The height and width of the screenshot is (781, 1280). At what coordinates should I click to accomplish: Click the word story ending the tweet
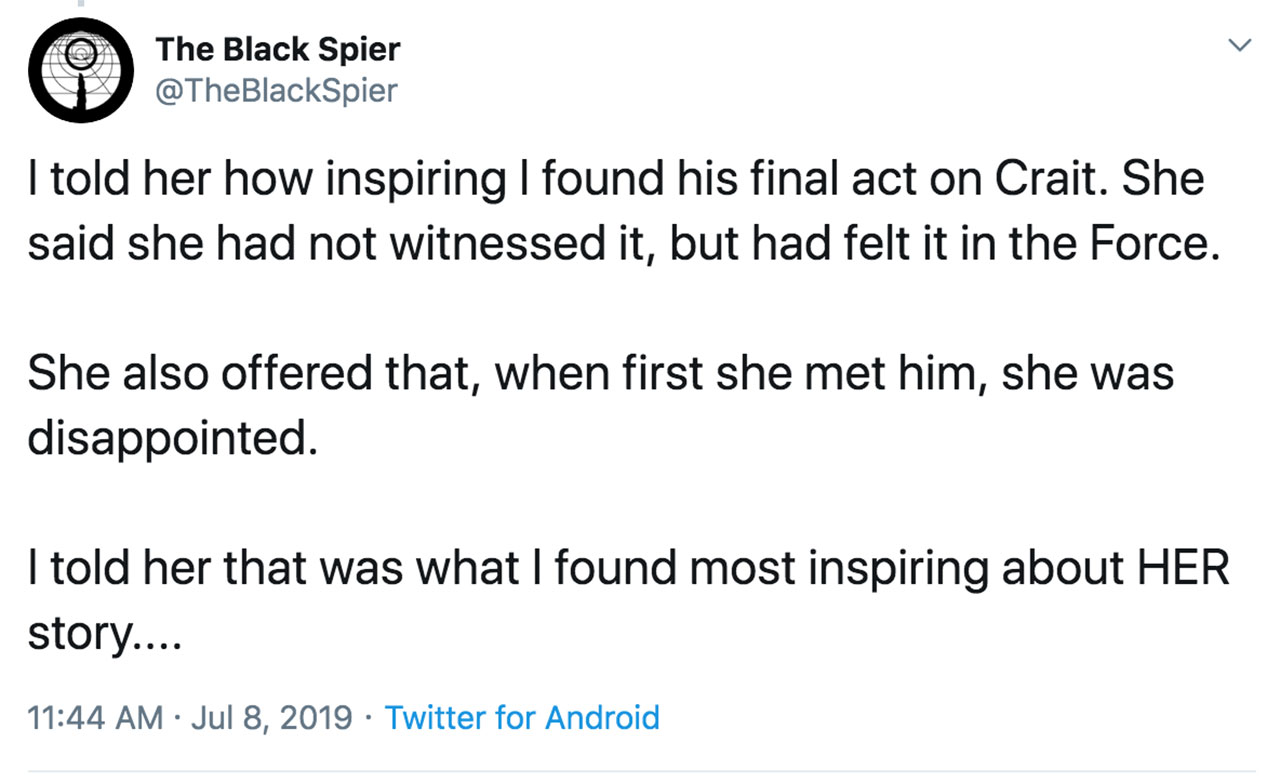pyautogui.click(x=78, y=635)
